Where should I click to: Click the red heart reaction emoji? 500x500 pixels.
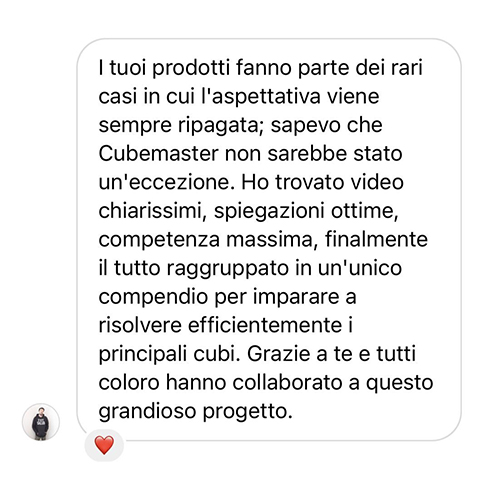pos(104,445)
